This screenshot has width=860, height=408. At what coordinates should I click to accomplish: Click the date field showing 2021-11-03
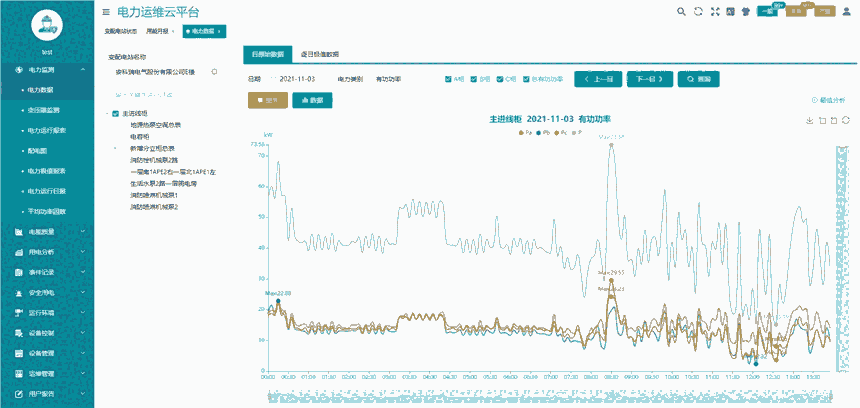point(298,78)
